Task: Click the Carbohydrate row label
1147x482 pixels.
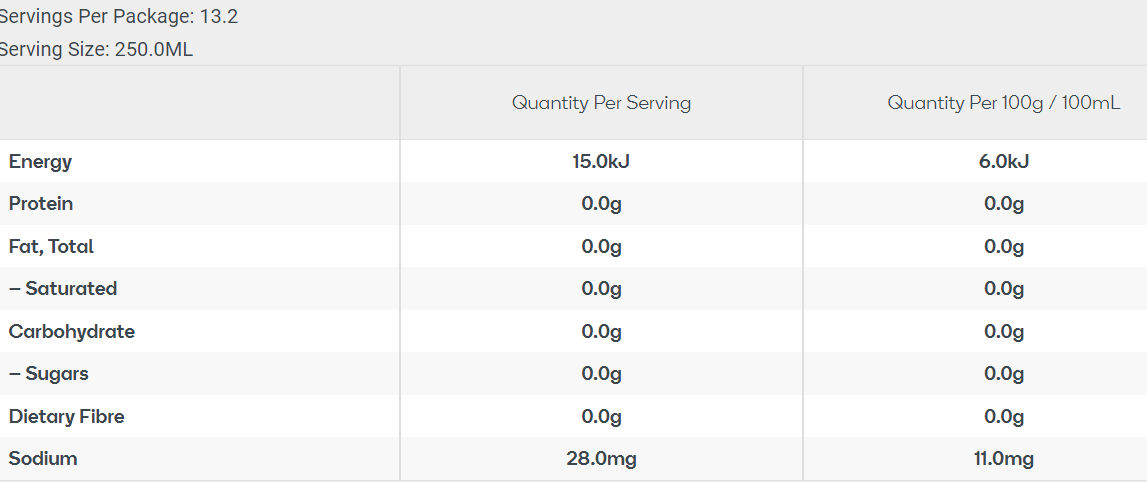Action: (x=72, y=331)
